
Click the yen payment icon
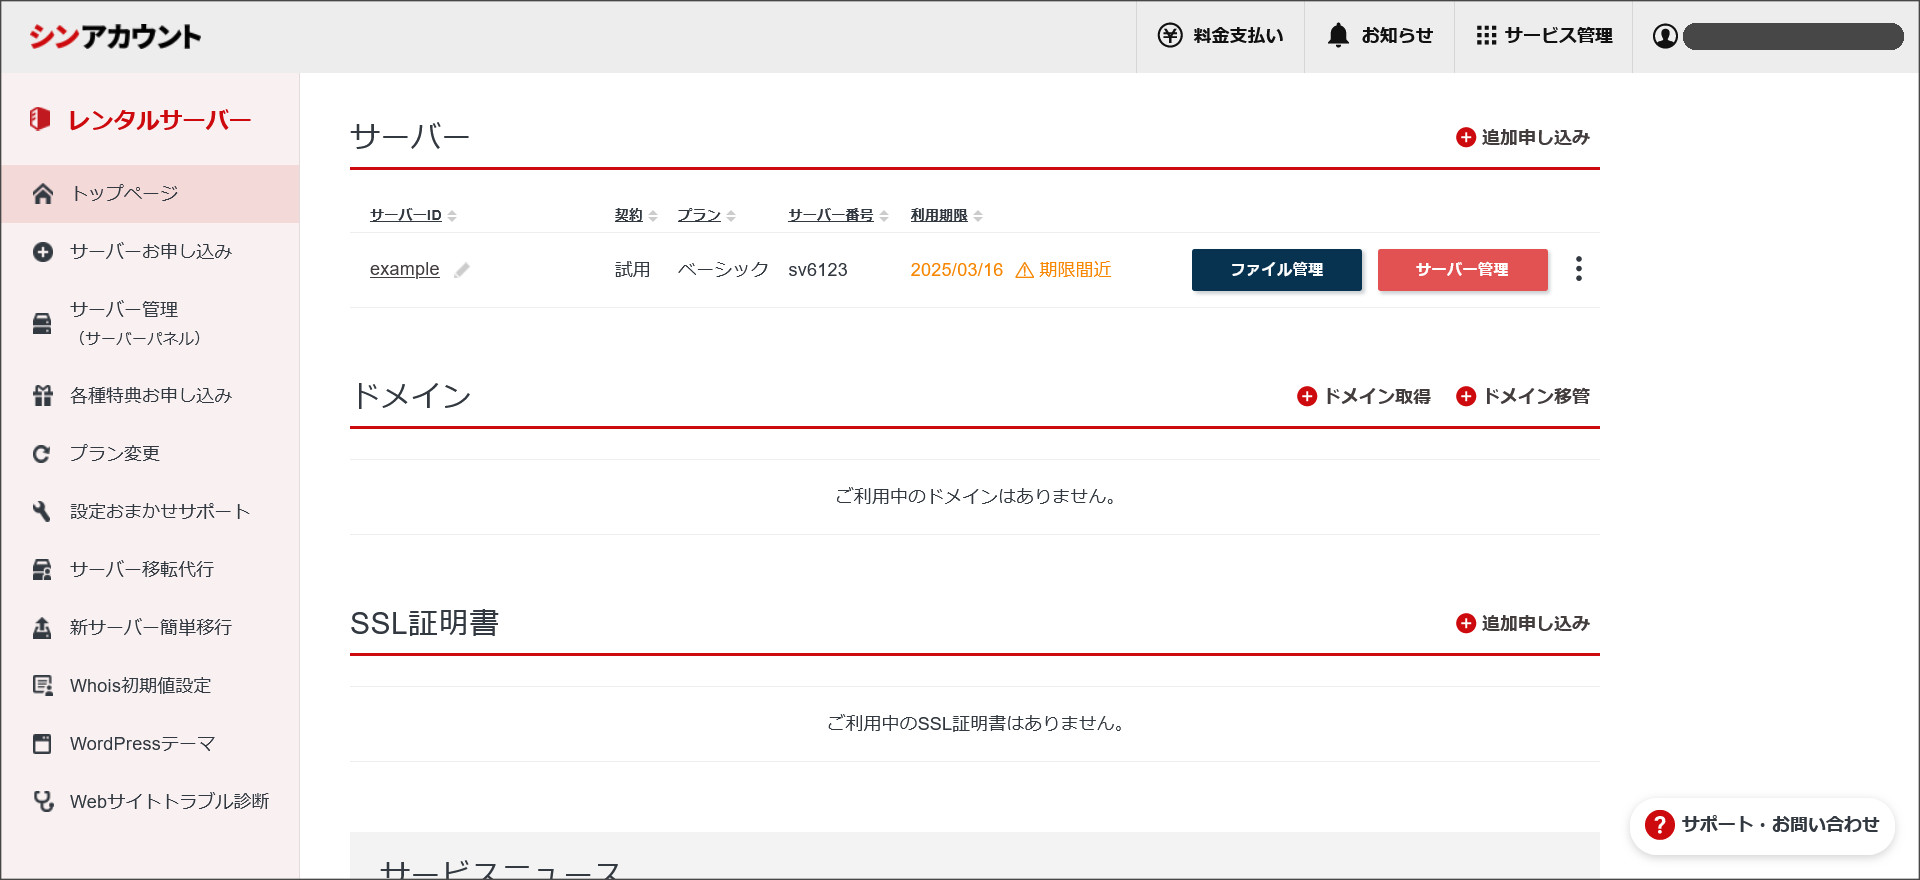click(1170, 35)
